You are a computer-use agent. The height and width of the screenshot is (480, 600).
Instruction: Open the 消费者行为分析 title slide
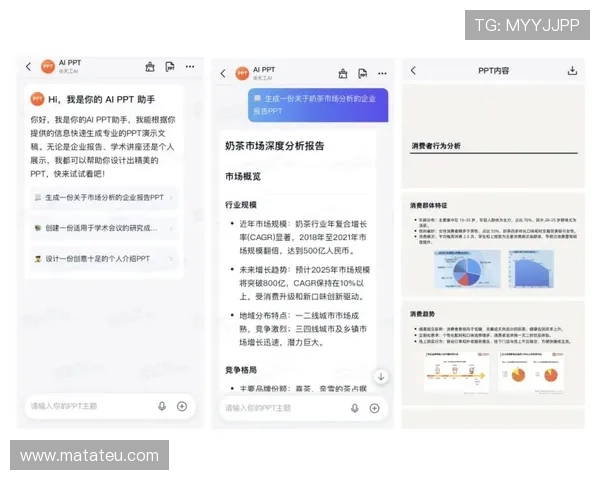tap(493, 136)
